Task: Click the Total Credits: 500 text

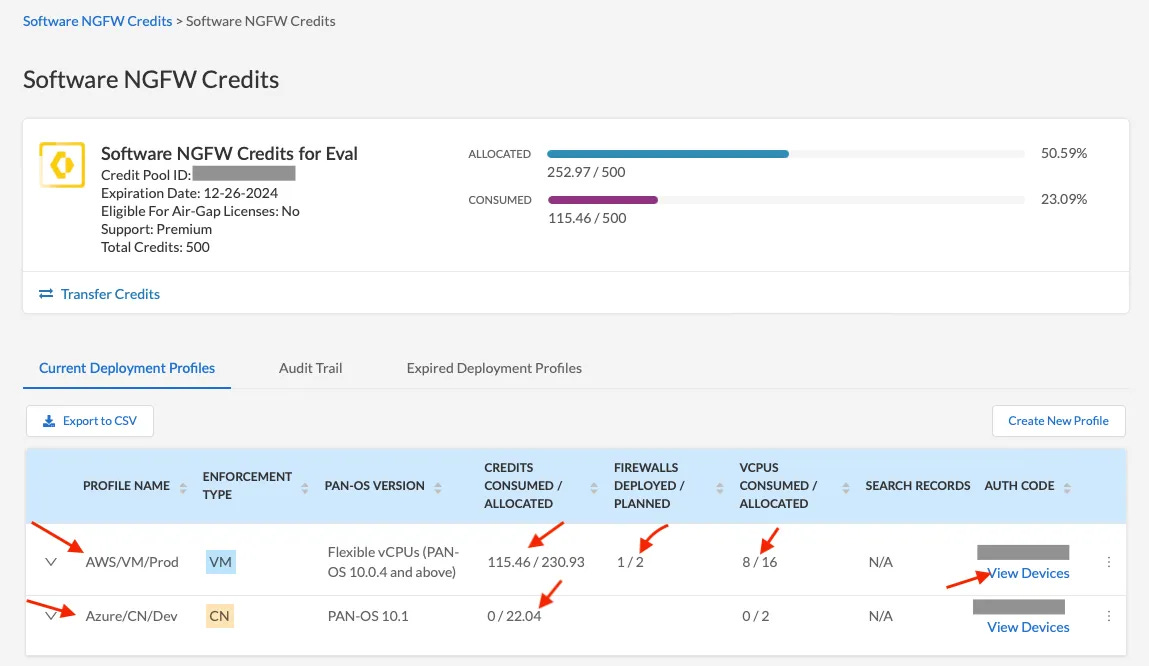Action: [155, 248]
